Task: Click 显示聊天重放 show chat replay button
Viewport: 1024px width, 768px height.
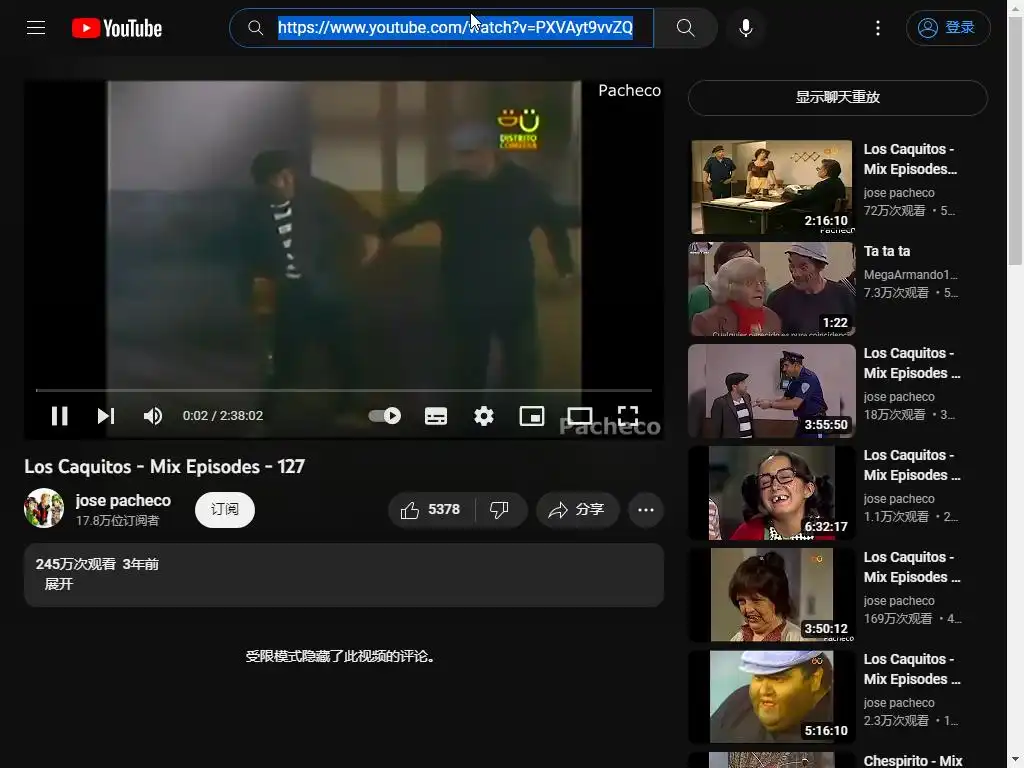Action: tap(838, 97)
